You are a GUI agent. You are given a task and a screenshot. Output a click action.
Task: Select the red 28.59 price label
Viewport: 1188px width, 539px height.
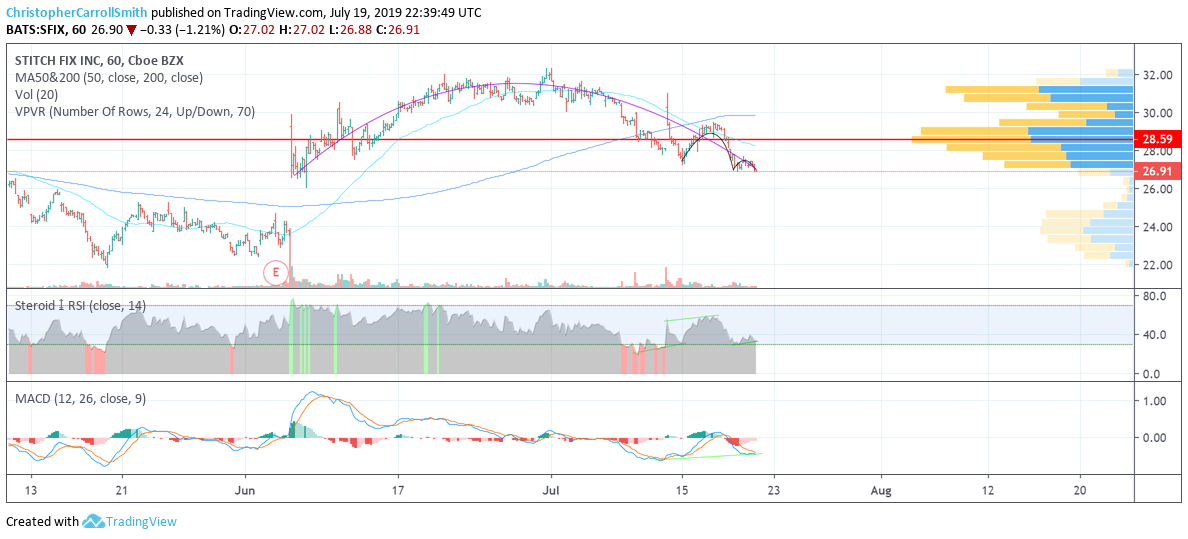tap(1158, 139)
